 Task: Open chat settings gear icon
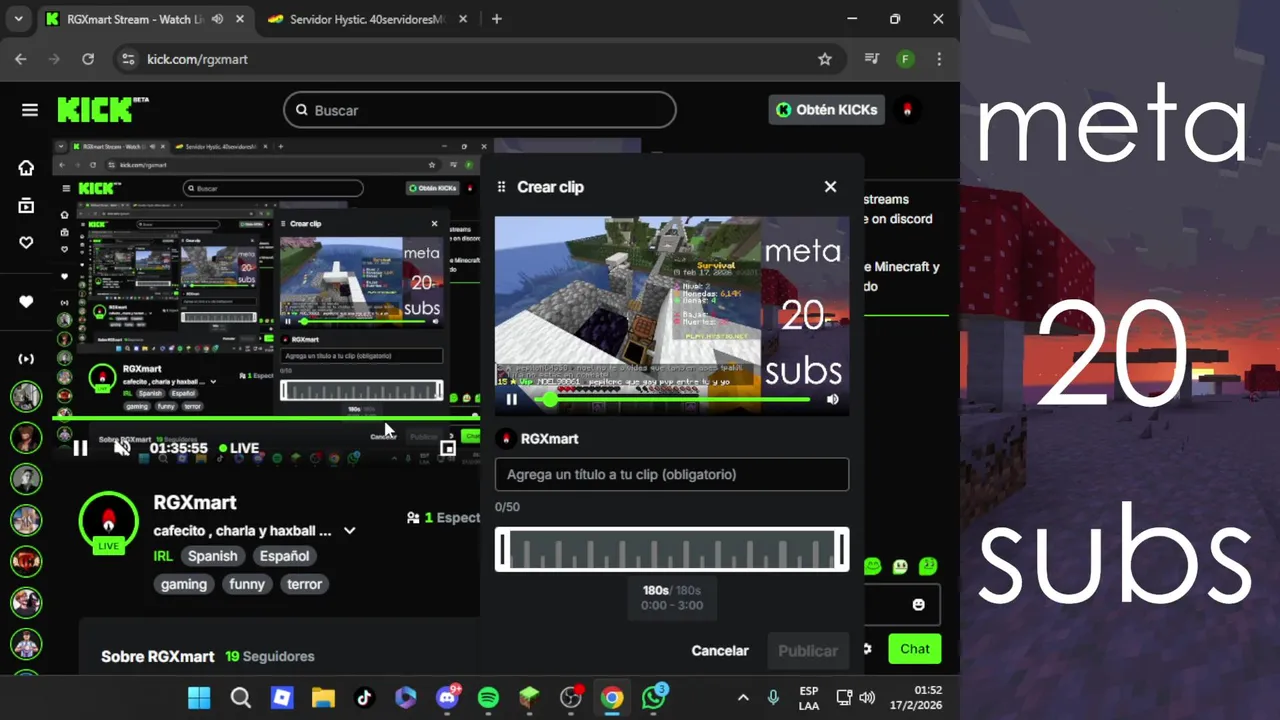click(x=867, y=649)
